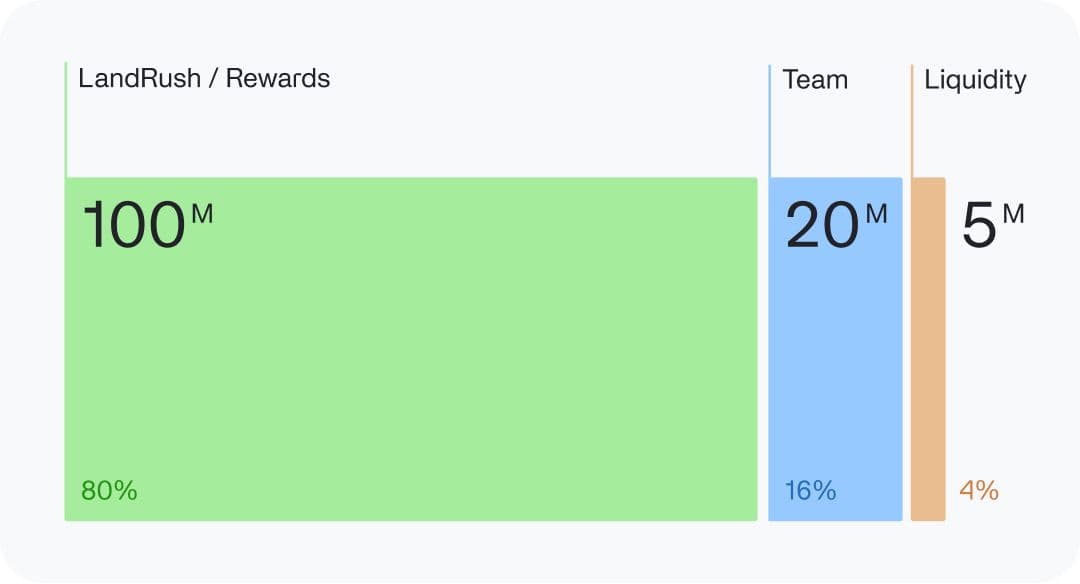
Task: Click the 20 value in the blue bar
Action: [x=822, y=225]
